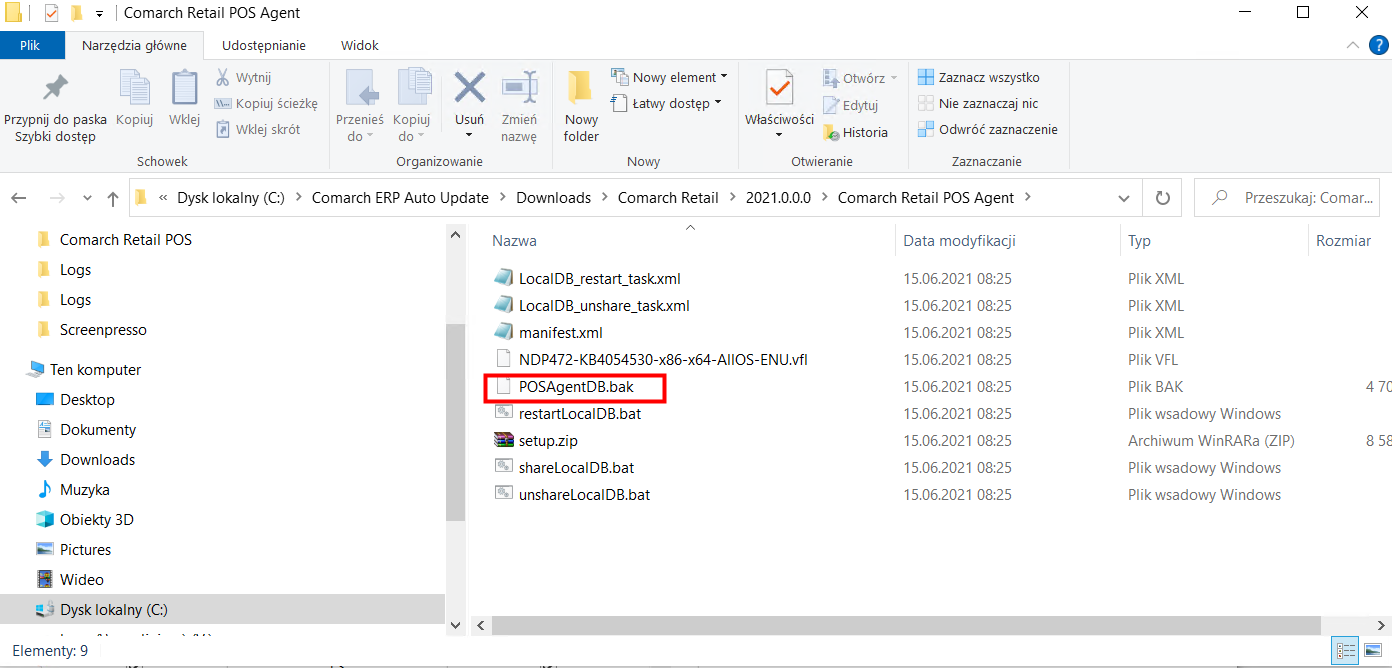1392x668 pixels.
Task: Click Kopiuj ścieżkę in the ribbon
Action: pyautogui.click(x=266, y=103)
